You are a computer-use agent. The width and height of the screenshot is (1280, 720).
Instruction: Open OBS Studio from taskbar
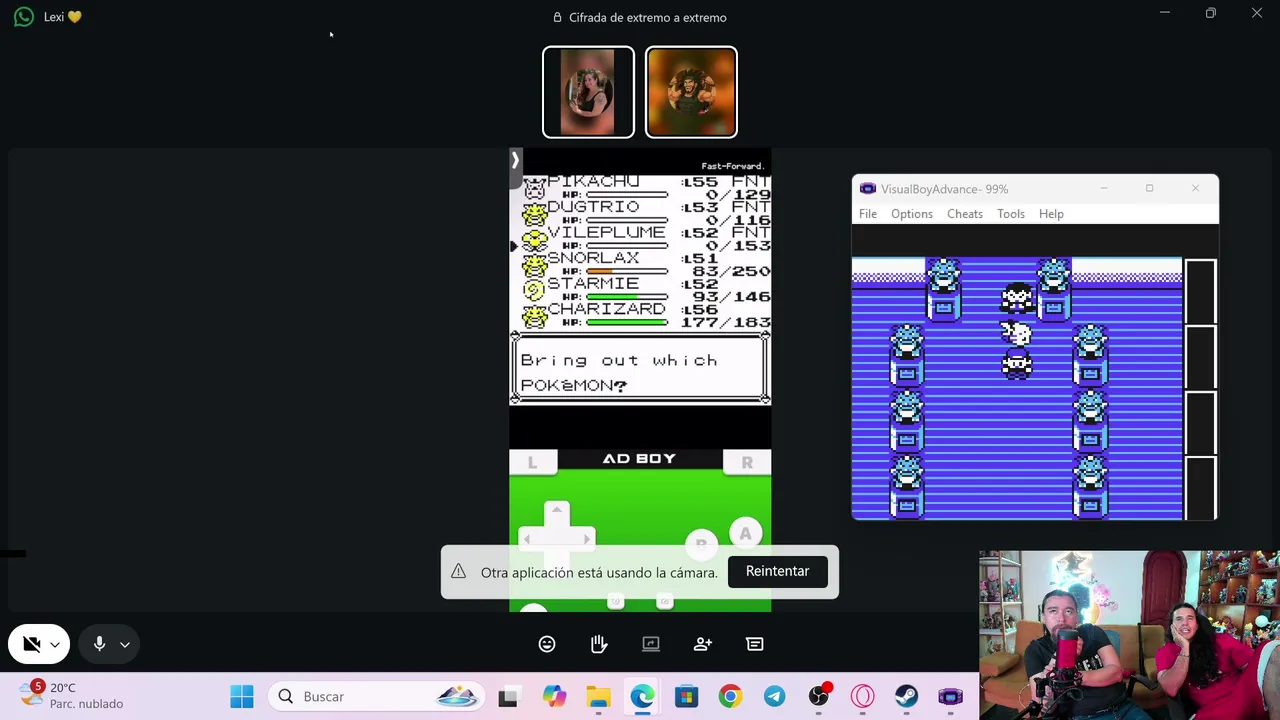pos(819,696)
